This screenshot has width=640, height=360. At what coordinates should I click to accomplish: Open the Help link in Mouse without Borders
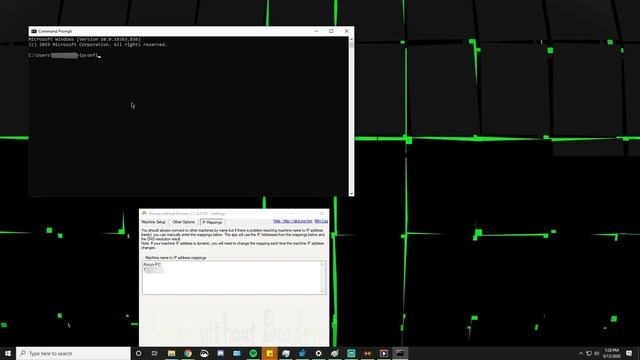point(292,221)
